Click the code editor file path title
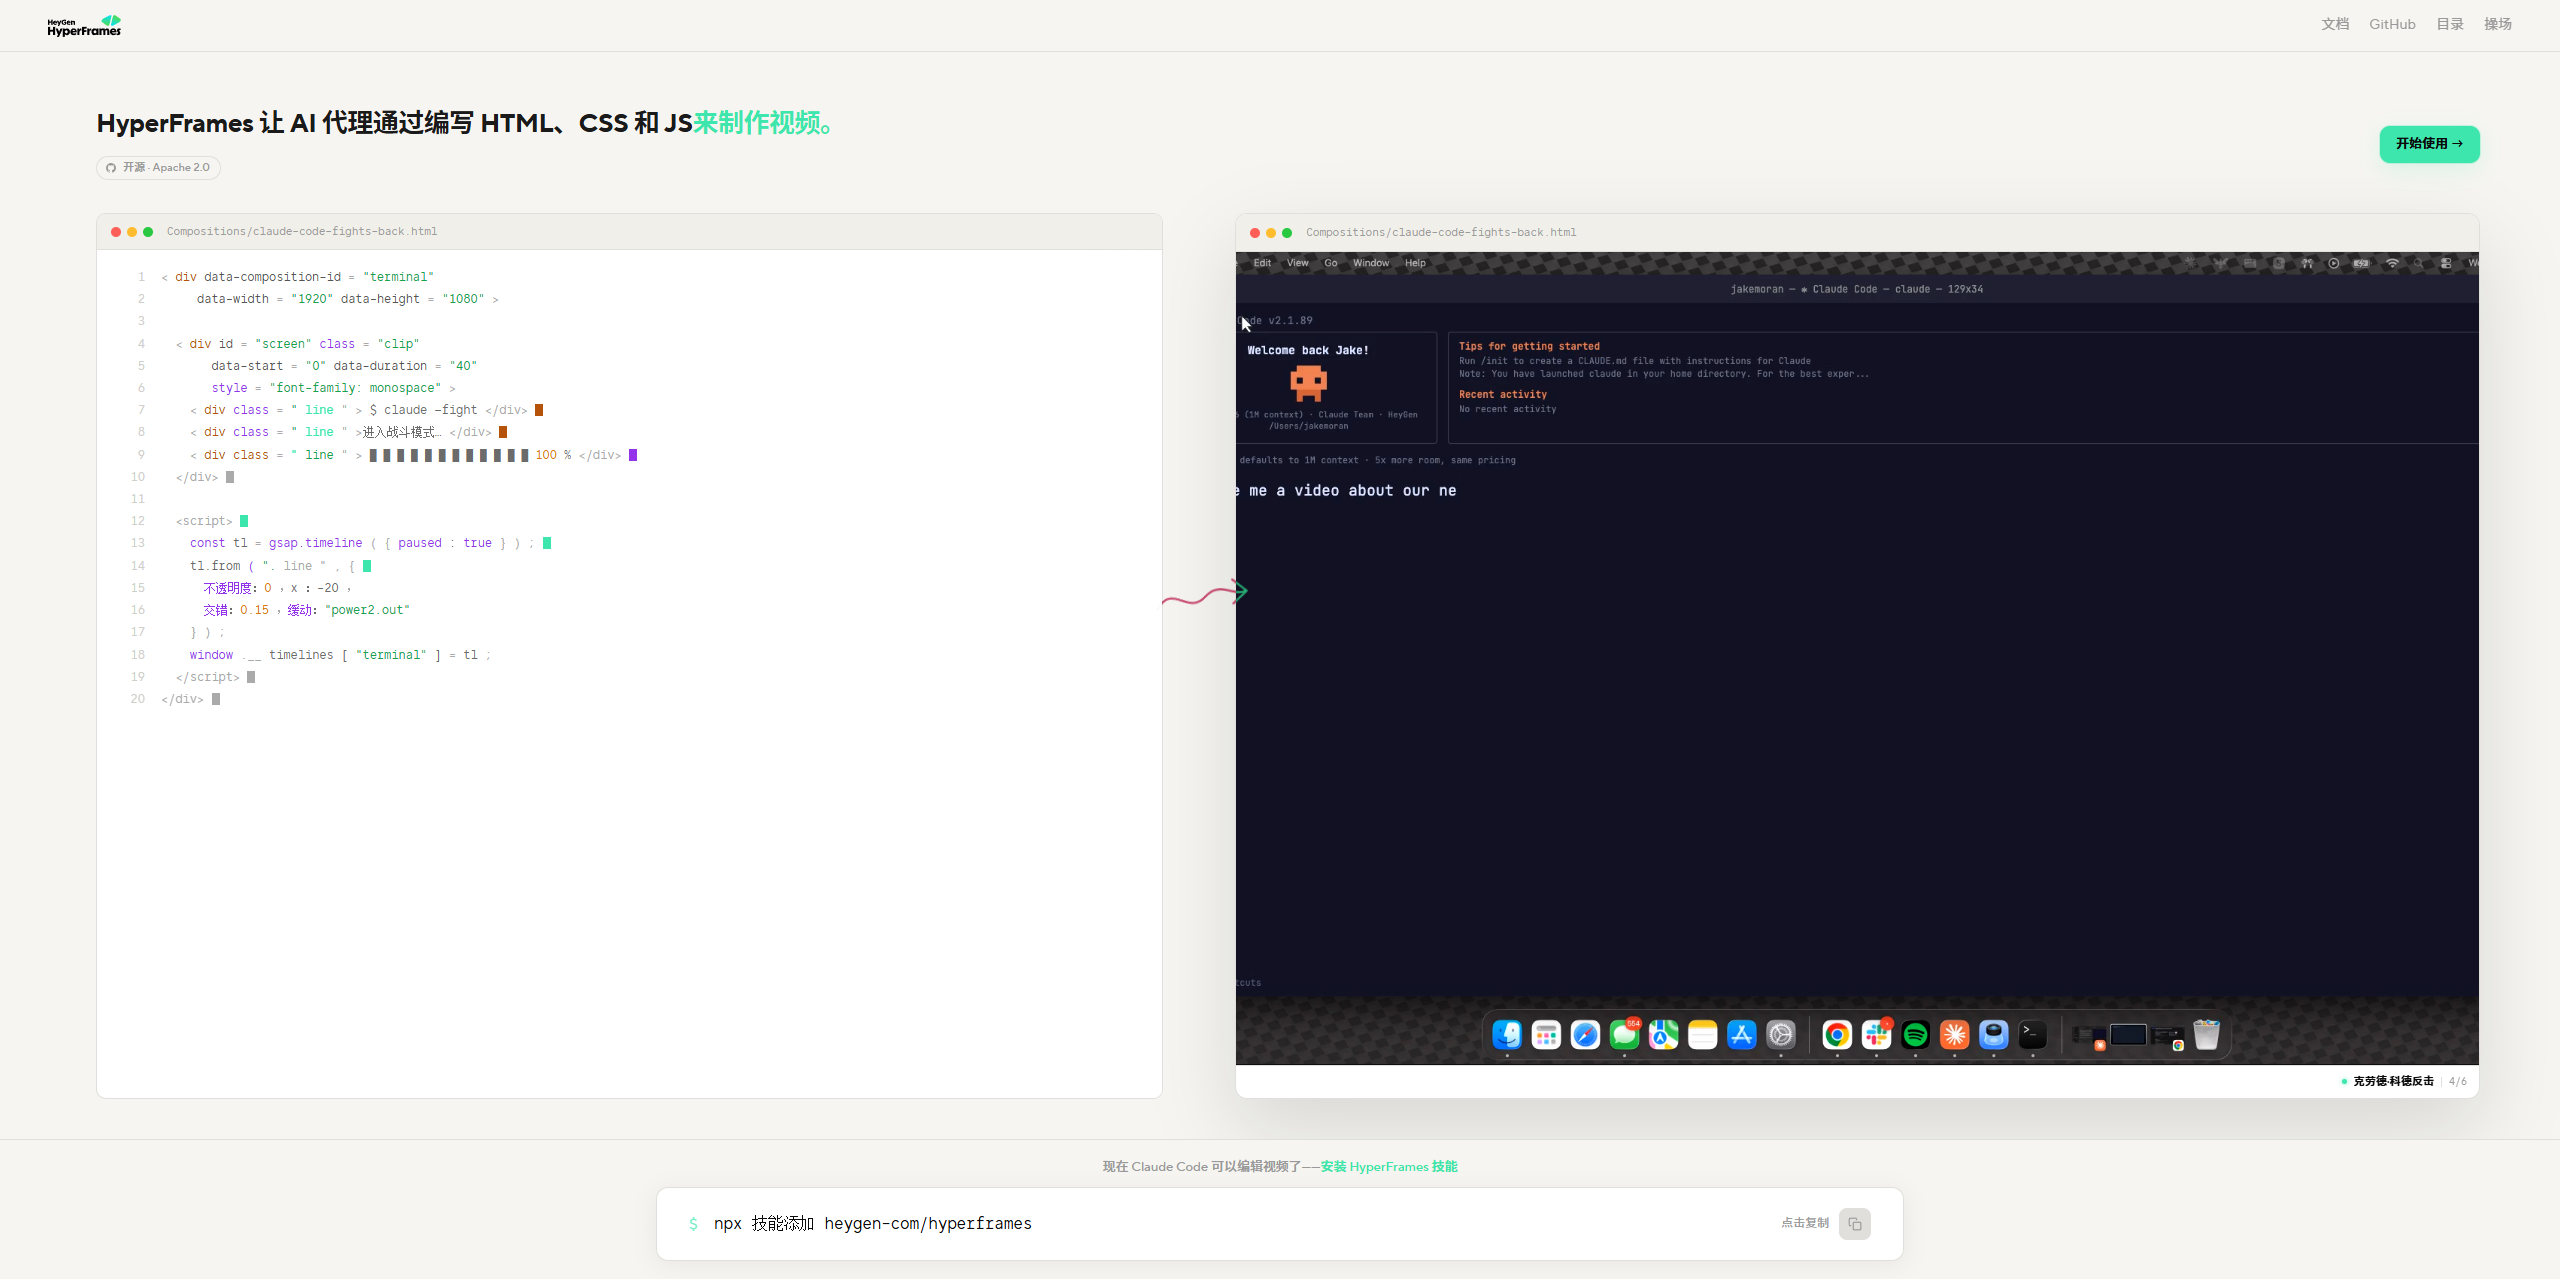 pos(302,232)
